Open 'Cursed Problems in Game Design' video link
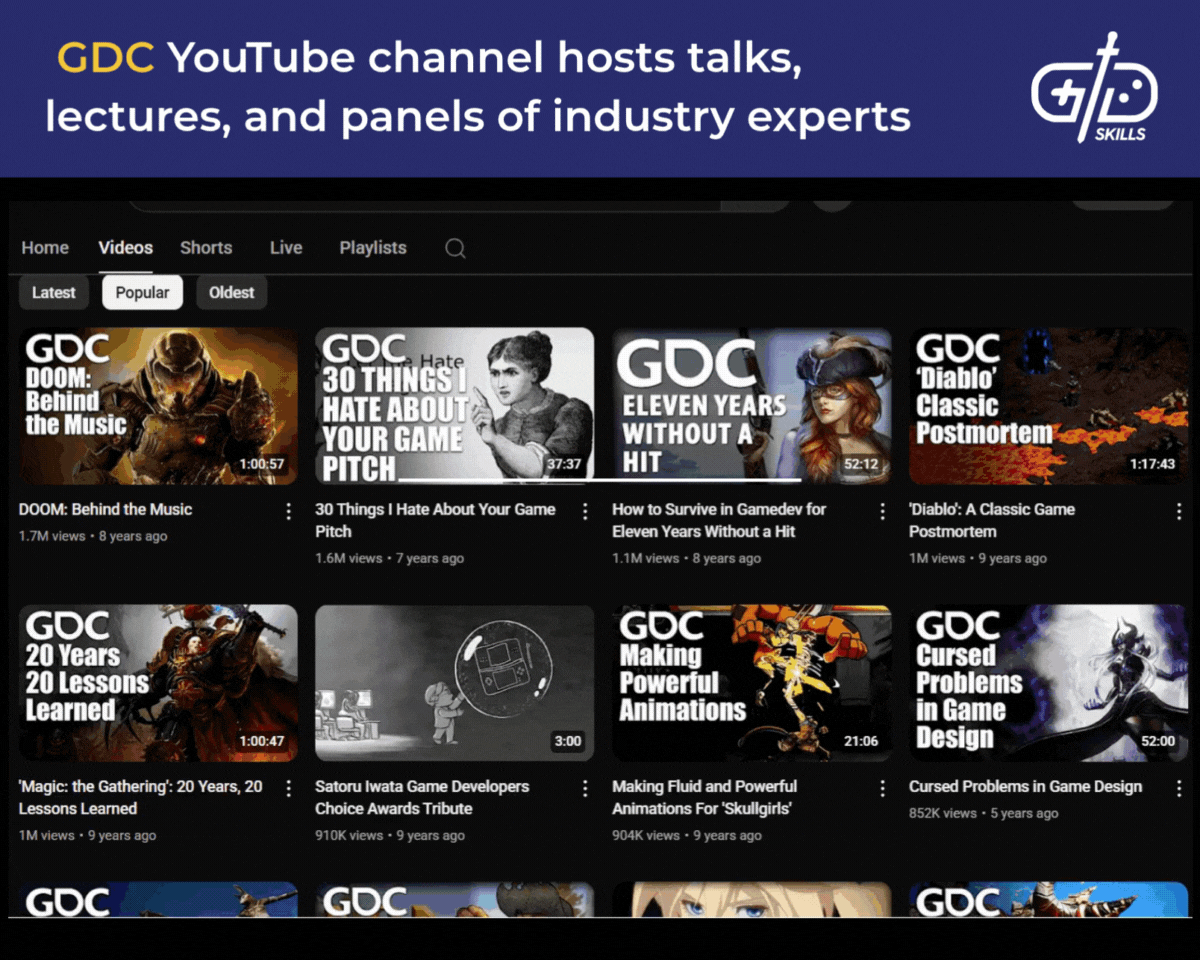This screenshot has width=1200, height=960. point(1026,787)
